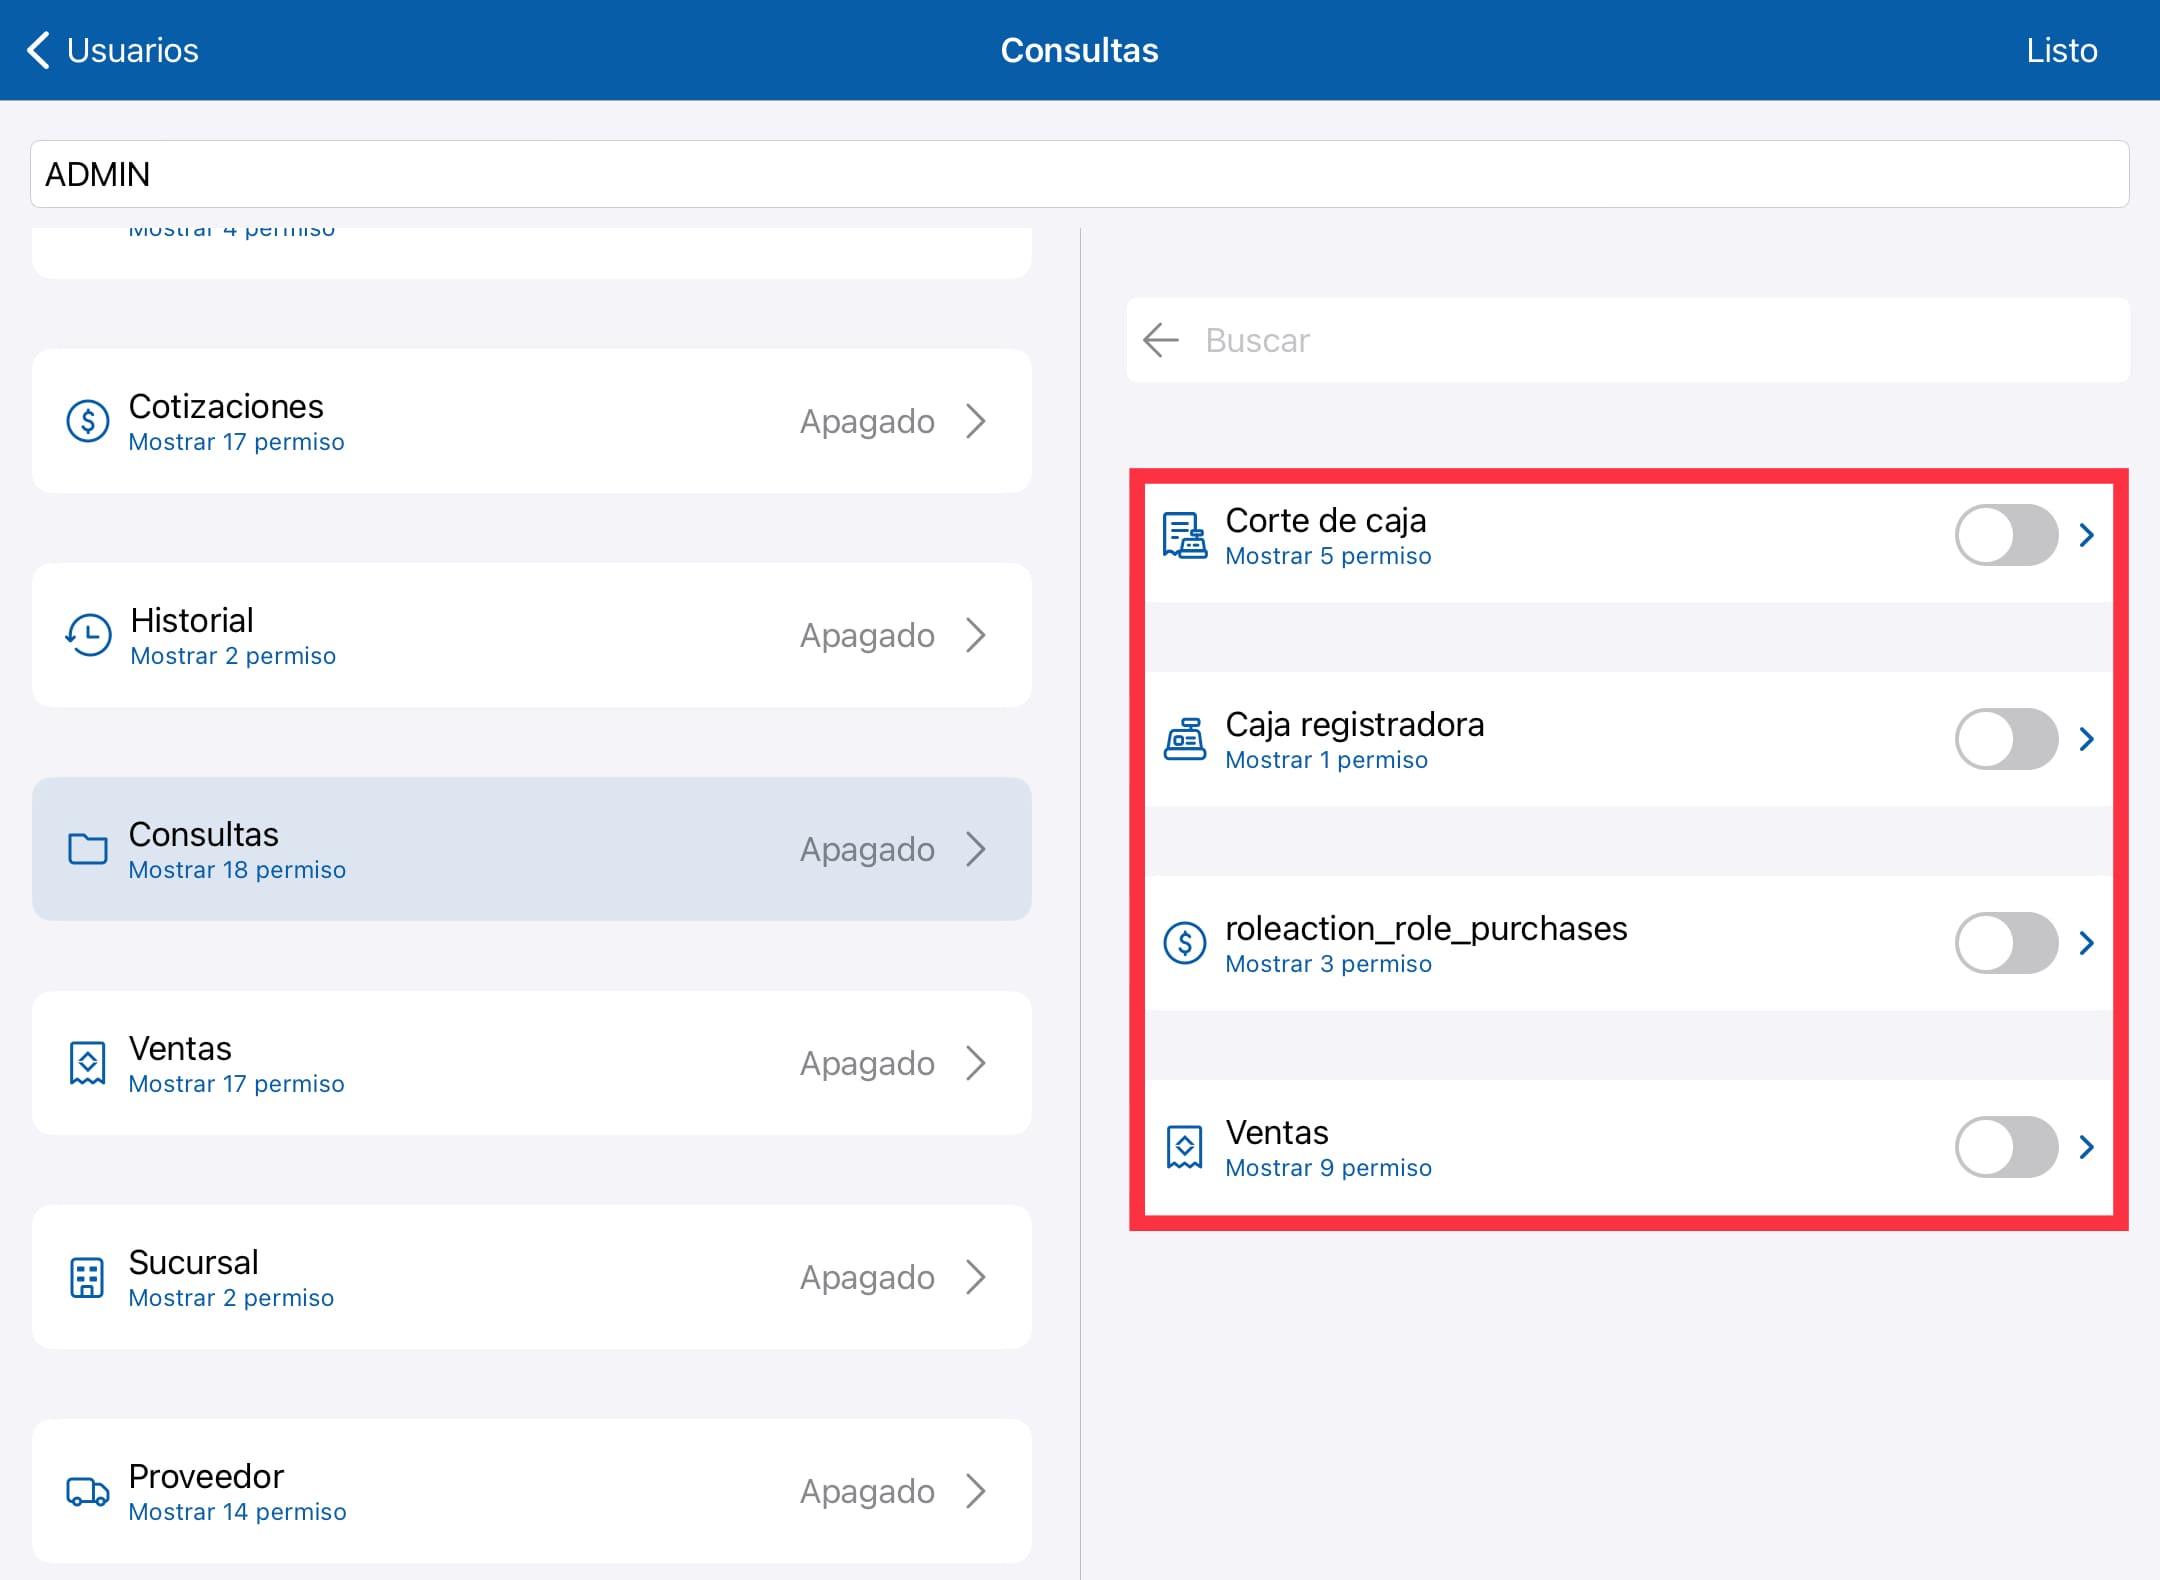
Task: Expand Historial row chevron
Action: pos(976,635)
